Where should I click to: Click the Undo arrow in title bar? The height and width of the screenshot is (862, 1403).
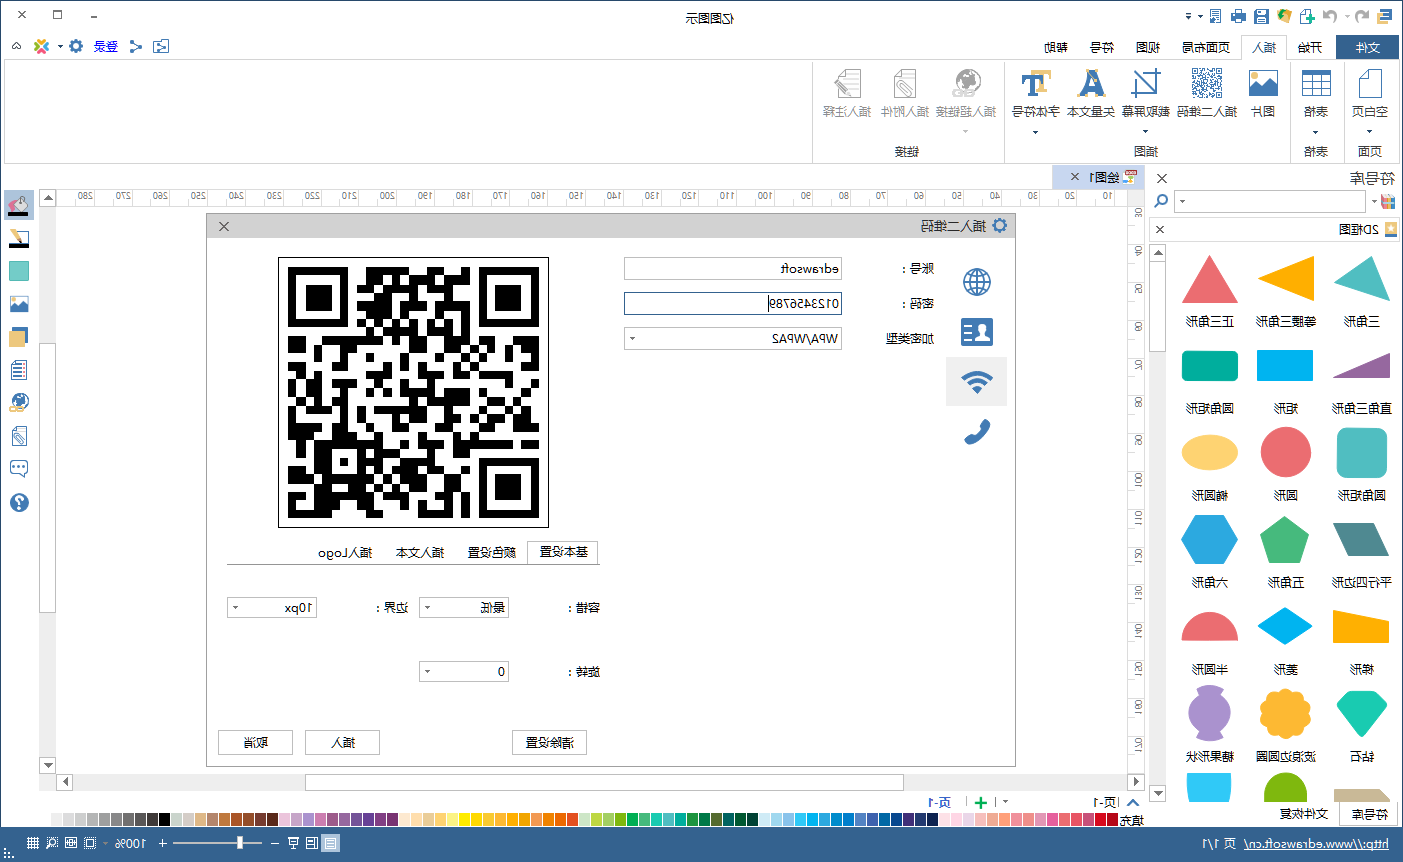point(1362,16)
